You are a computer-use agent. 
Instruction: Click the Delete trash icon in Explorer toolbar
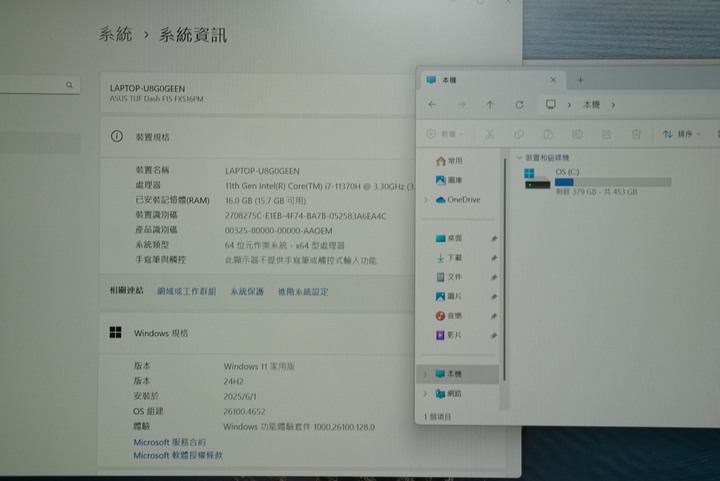click(636, 134)
